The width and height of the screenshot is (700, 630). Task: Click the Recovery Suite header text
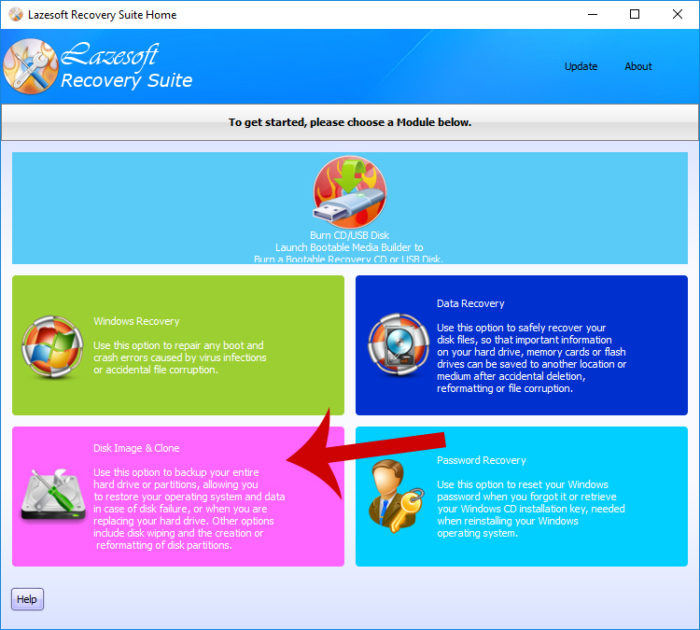[x=126, y=81]
